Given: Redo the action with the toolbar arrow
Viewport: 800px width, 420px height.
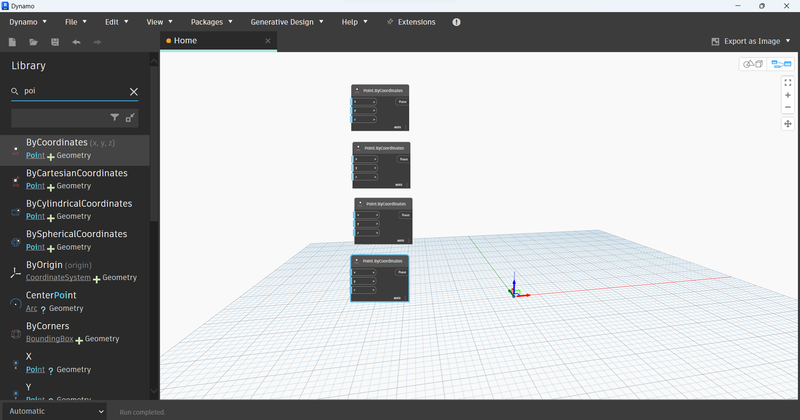Looking at the screenshot, I should tap(97, 42).
